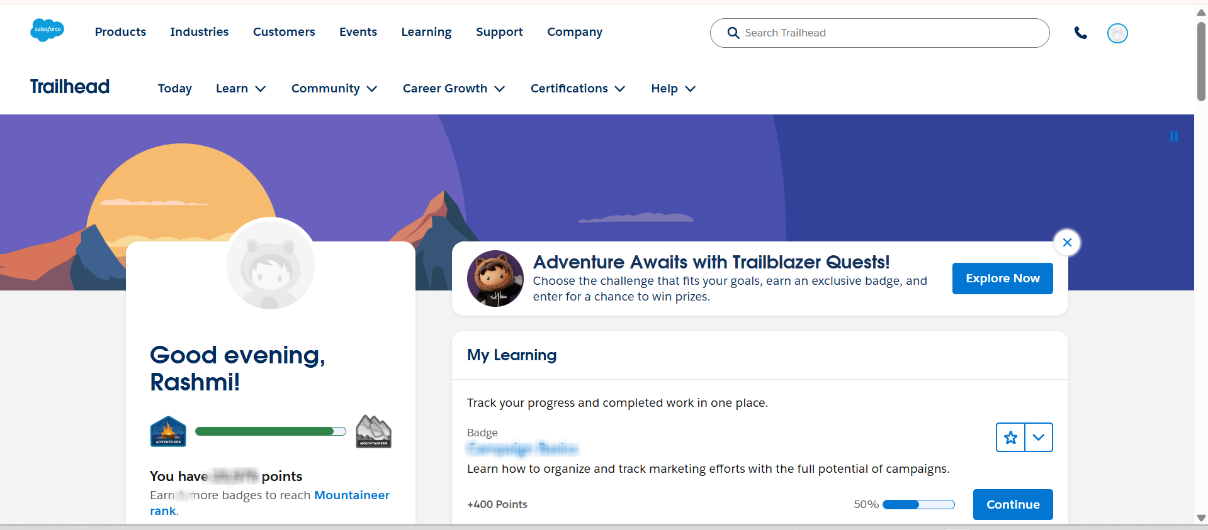Continue the in-progress badge
Viewport: 1208px width, 530px height.
coord(1012,504)
